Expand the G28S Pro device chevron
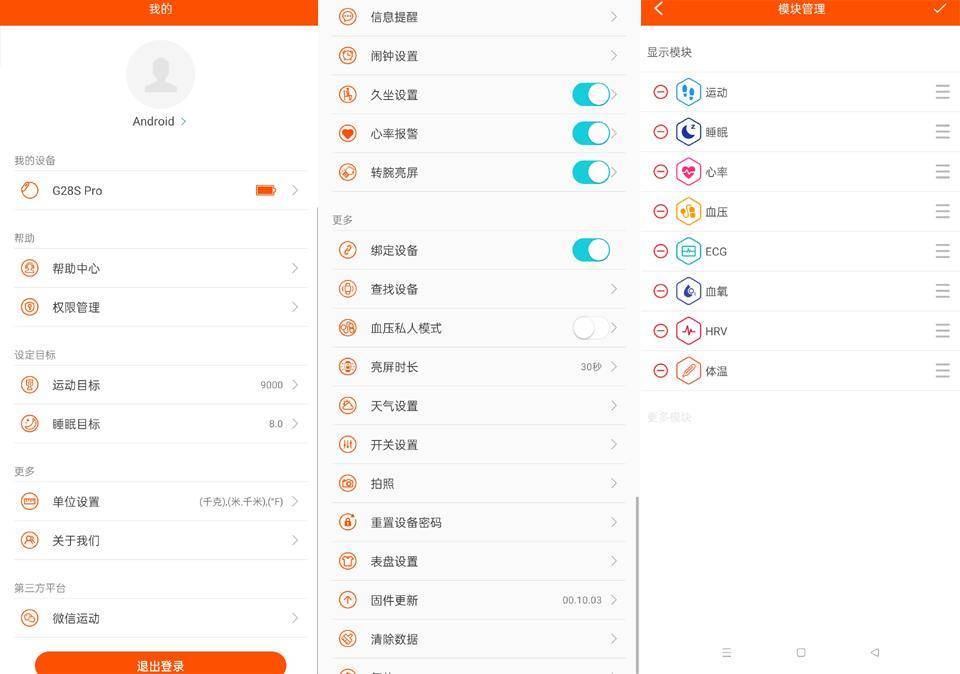960x674 pixels. click(295, 190)
